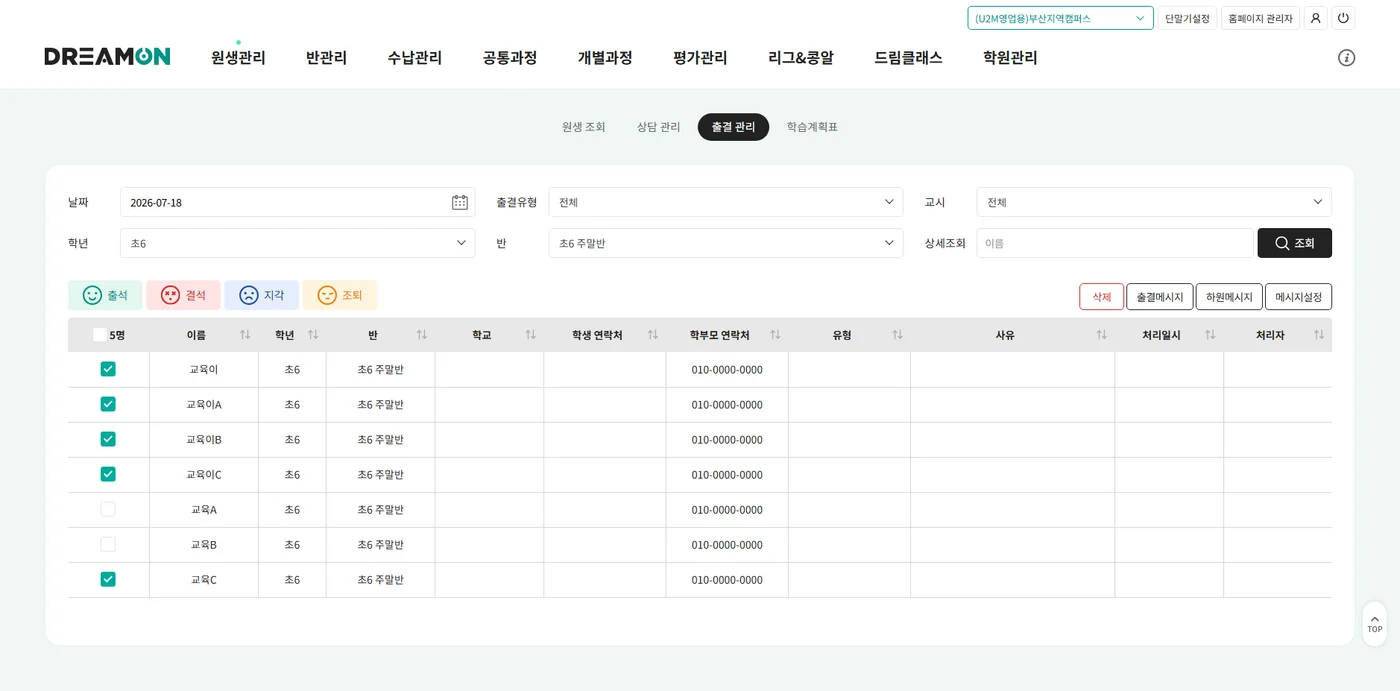Mark selected students as 출석
This screenshot has height=691, width=1400.
coord(105,295)
